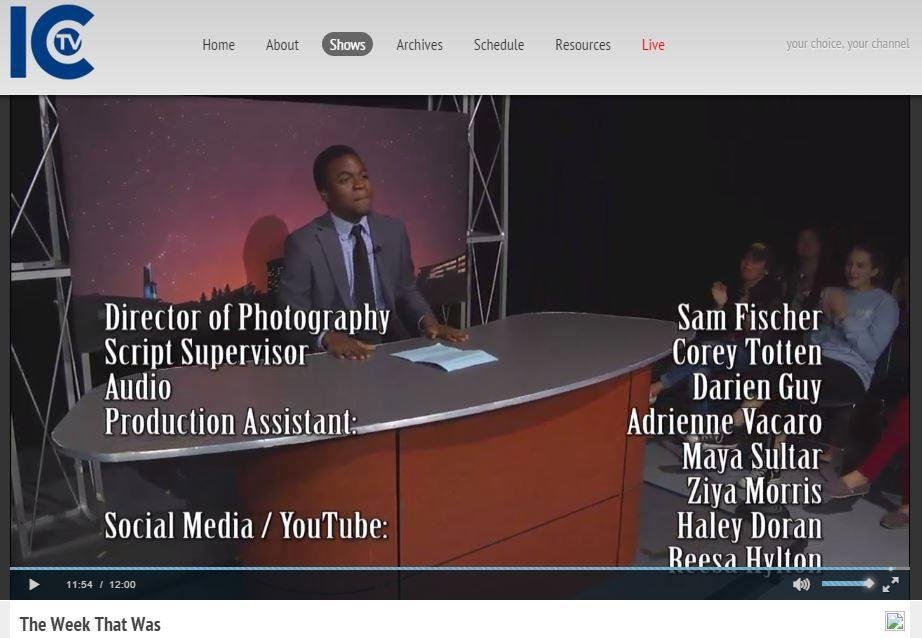Enter fullscreen mode
The width and height of the screenshot is (922, 638).
[890, 584]
